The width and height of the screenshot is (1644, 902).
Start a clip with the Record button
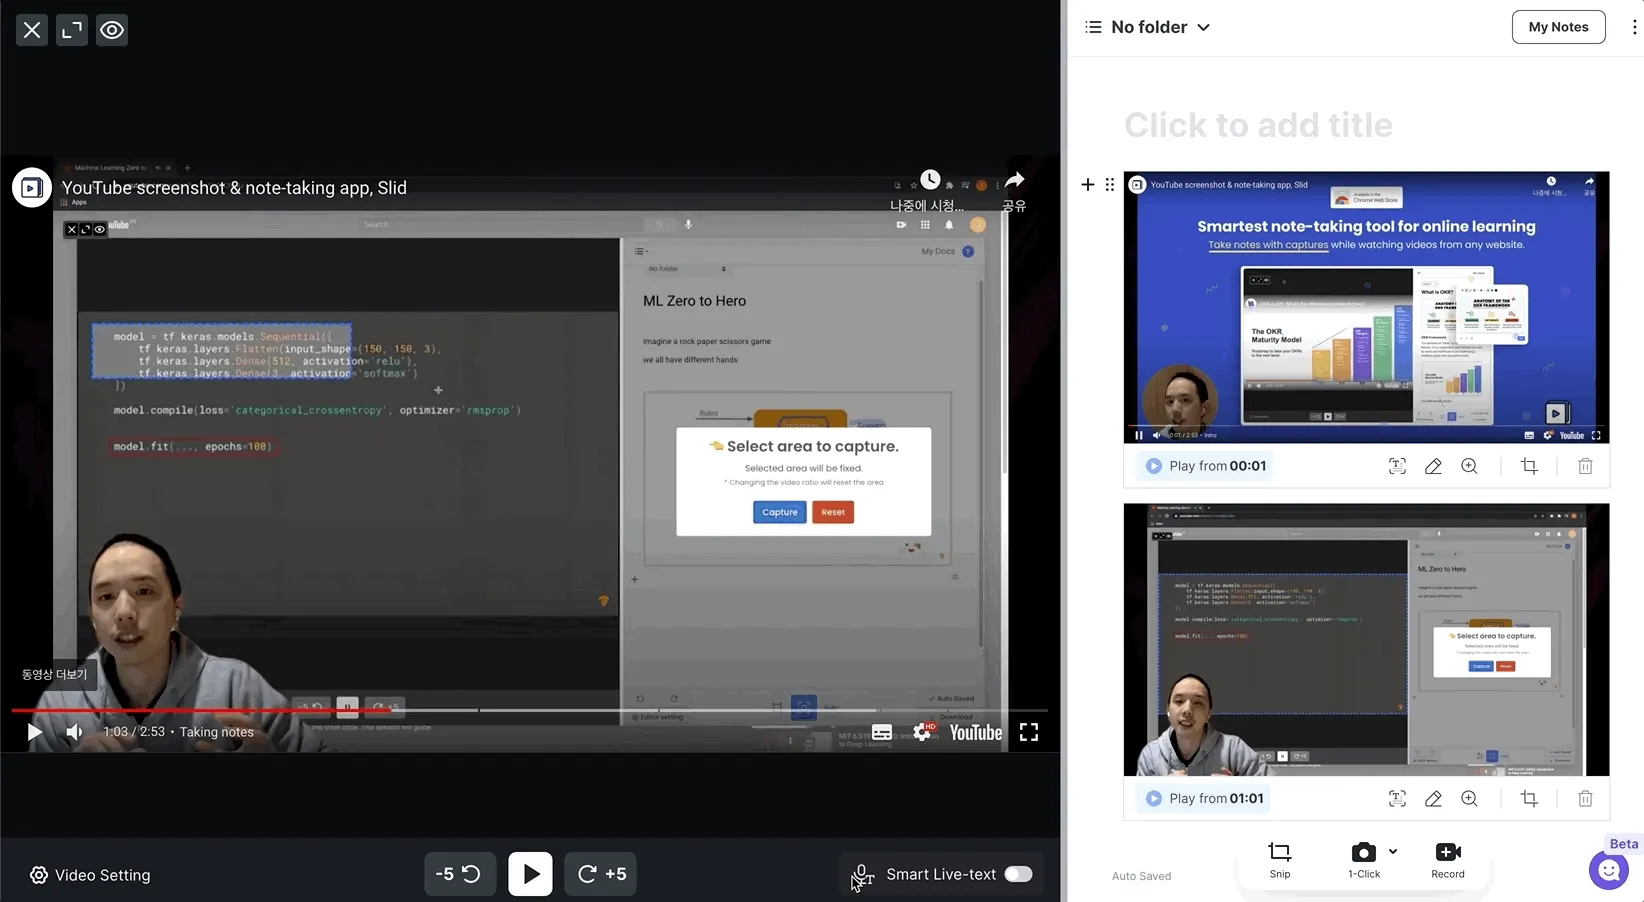point(1448,860)
